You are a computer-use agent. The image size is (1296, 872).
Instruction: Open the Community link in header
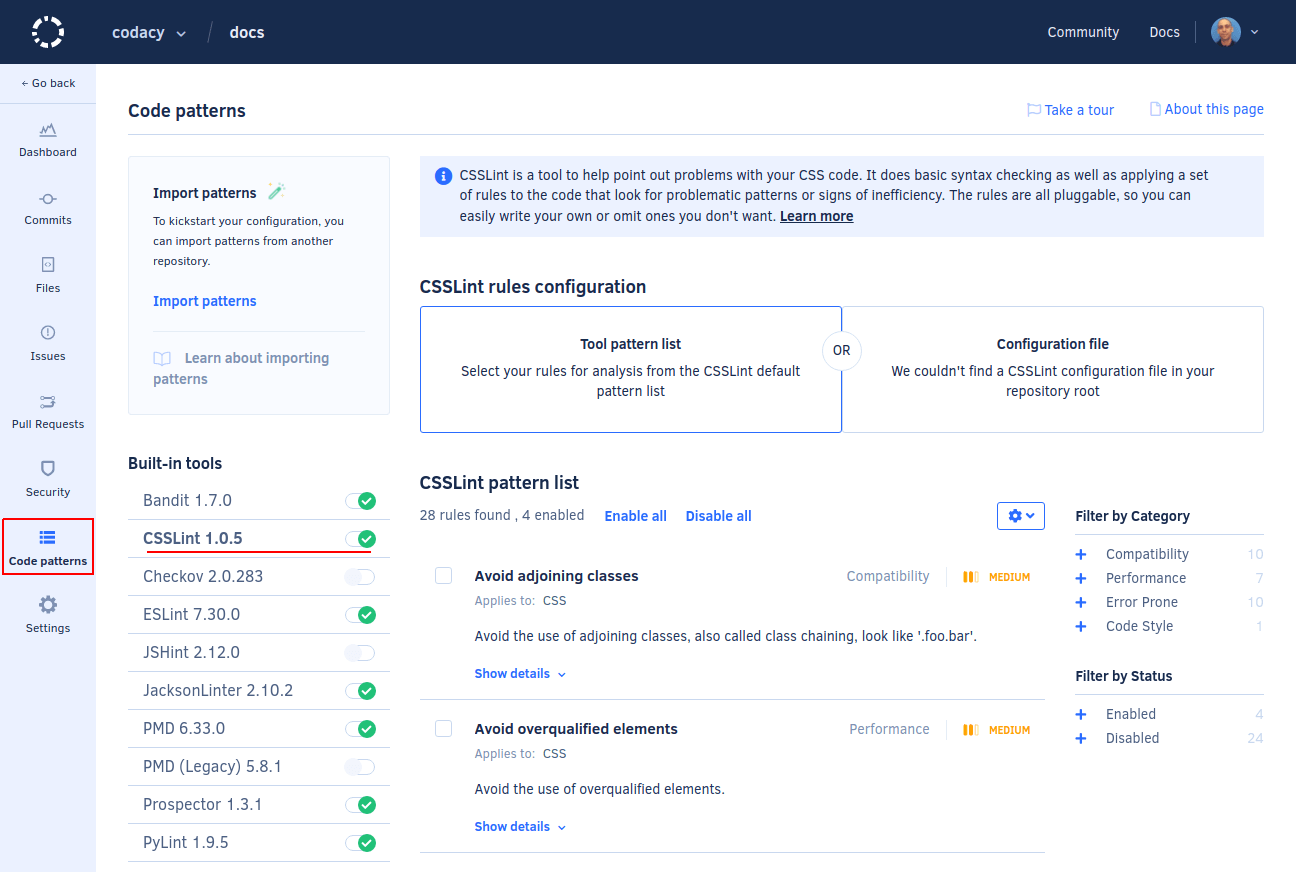[1083, 32]
